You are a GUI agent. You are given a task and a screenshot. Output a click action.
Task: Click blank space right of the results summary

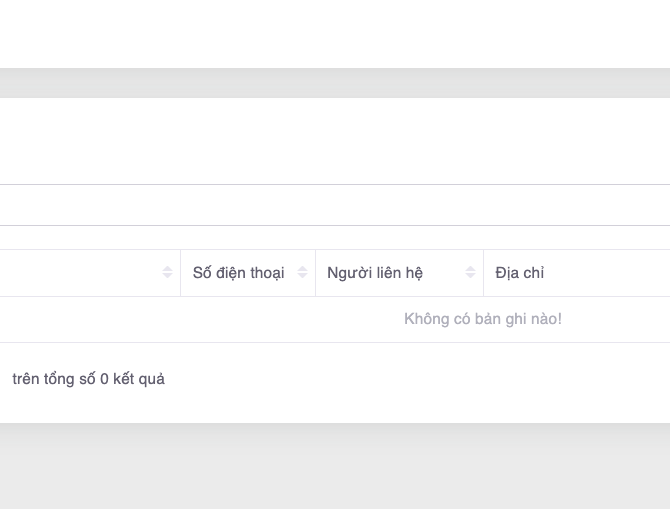point(420,379)
